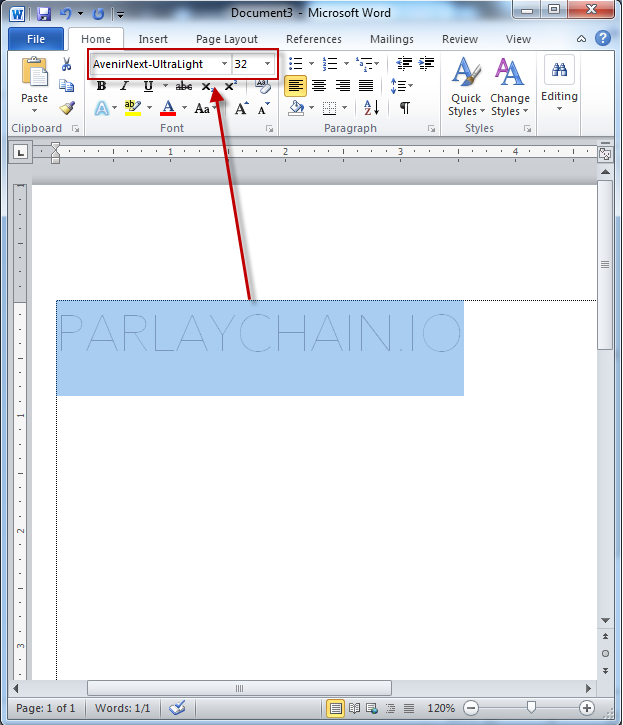Click the Grow Font button
Viewport: 623px width, 725px height.
241,109
